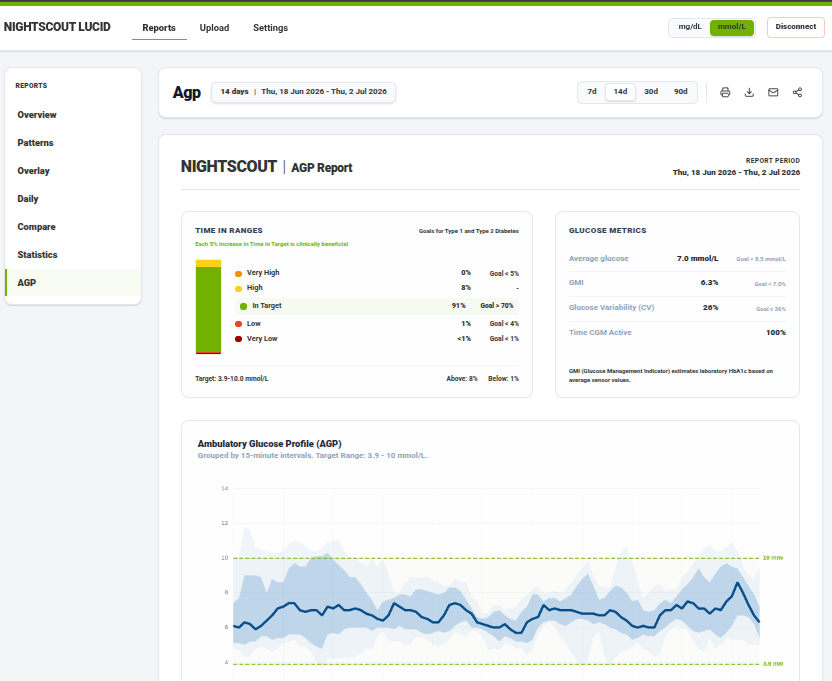Go to Patterns report
This screenshot has height=681, width=832.
[x=73, y=143]
